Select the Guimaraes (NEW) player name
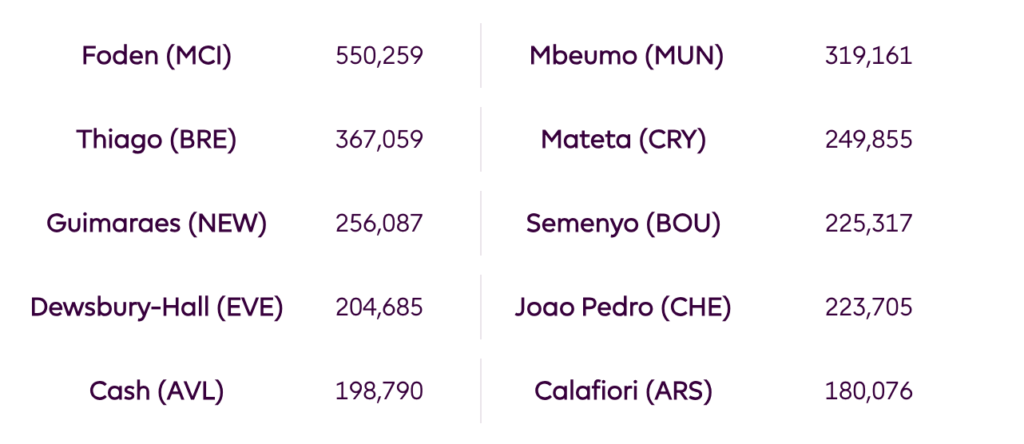Screen dimensions: 1024x444 coord(156,224)
